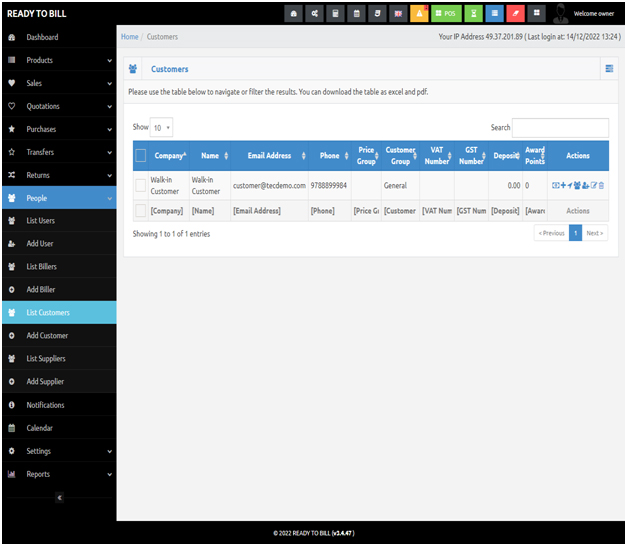Click the Home breadcrumb link

click(130, 37)
